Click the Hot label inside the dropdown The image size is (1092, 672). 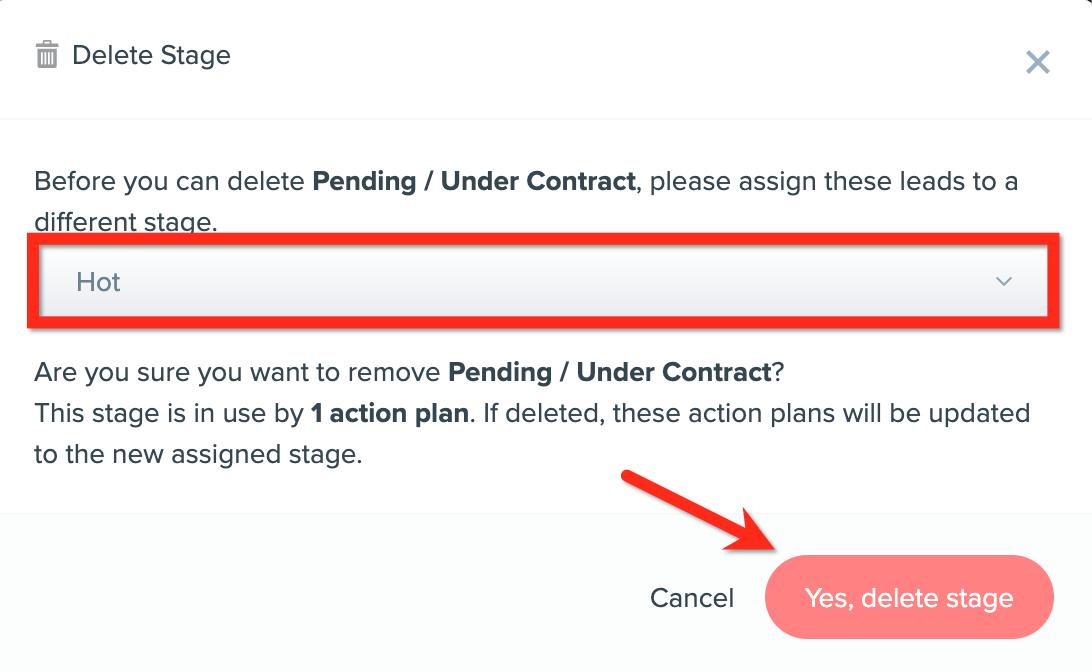pyautogui.click(x=98, y=282)
